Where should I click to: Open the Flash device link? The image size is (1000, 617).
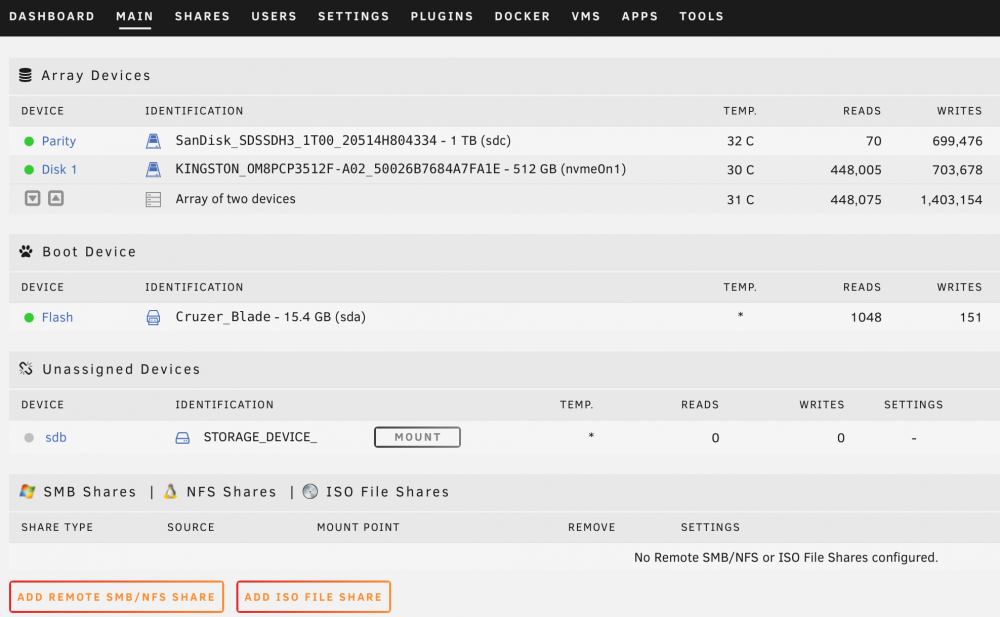tap(57, 317)
